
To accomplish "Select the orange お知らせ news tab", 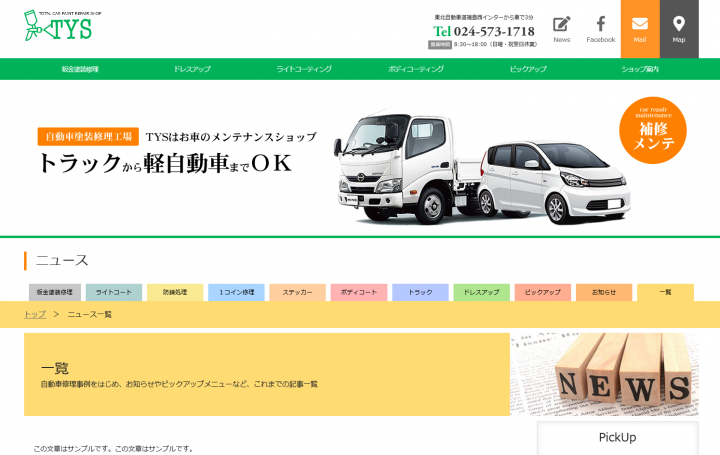I will [604, 292].
